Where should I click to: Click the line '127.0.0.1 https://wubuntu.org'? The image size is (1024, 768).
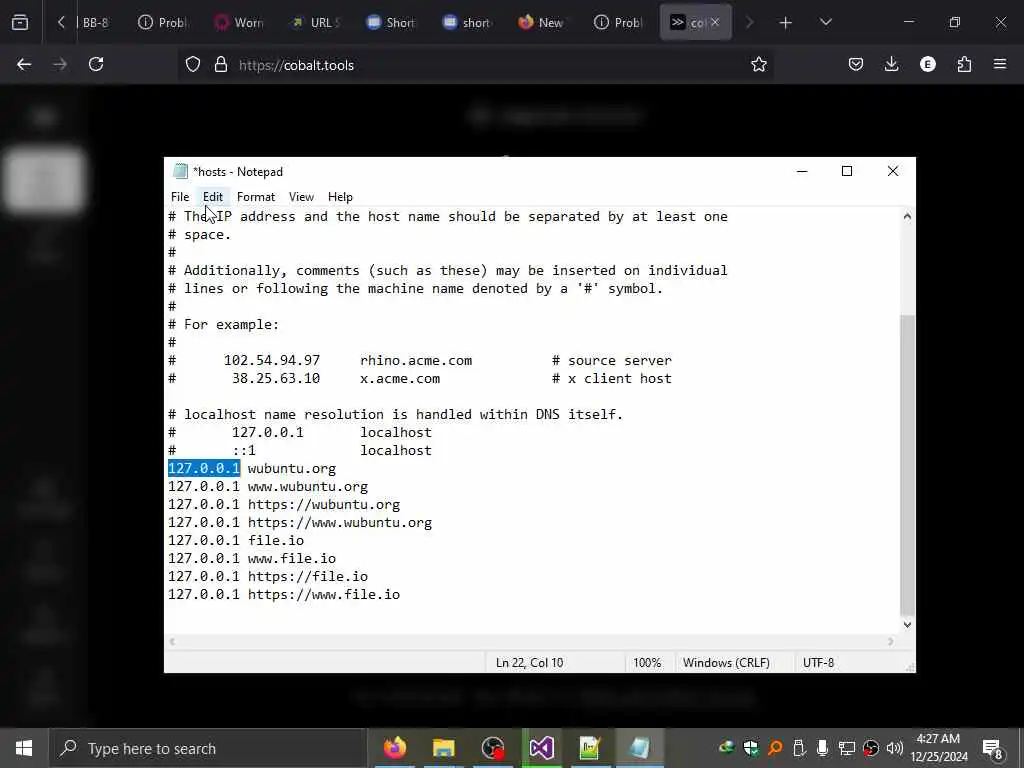[284, 505]
